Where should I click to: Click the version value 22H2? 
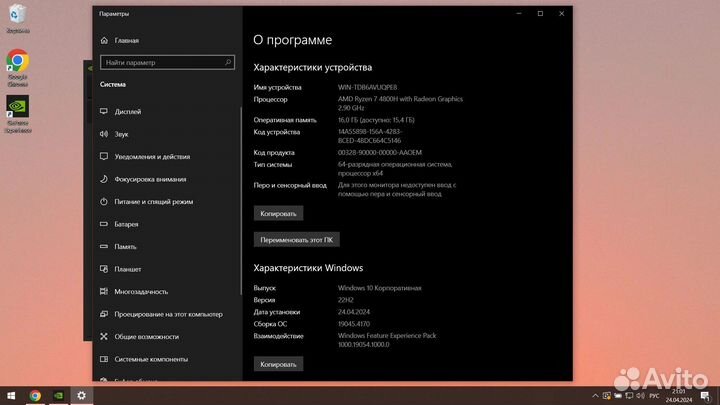click(346, 300)
